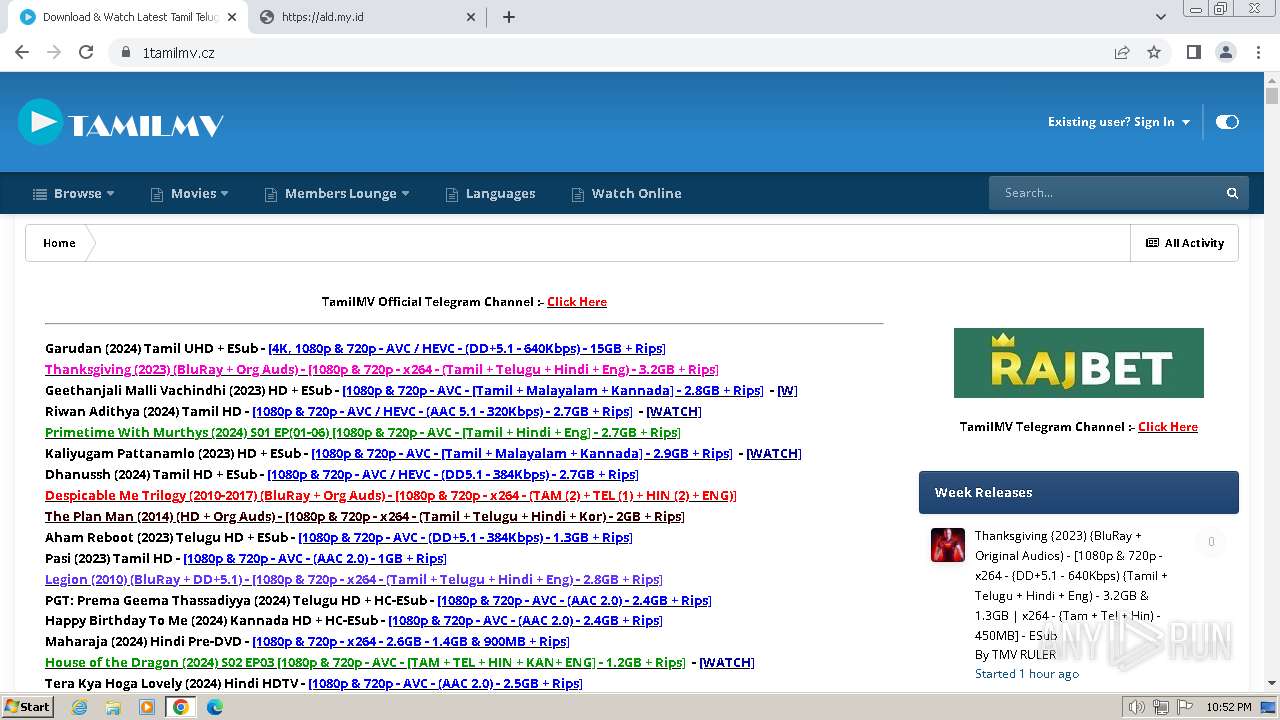This screenshot has width=1280, height=720.
Task: Click WATCH link for Riwan Adithya
Action: [x=674, y=412]
